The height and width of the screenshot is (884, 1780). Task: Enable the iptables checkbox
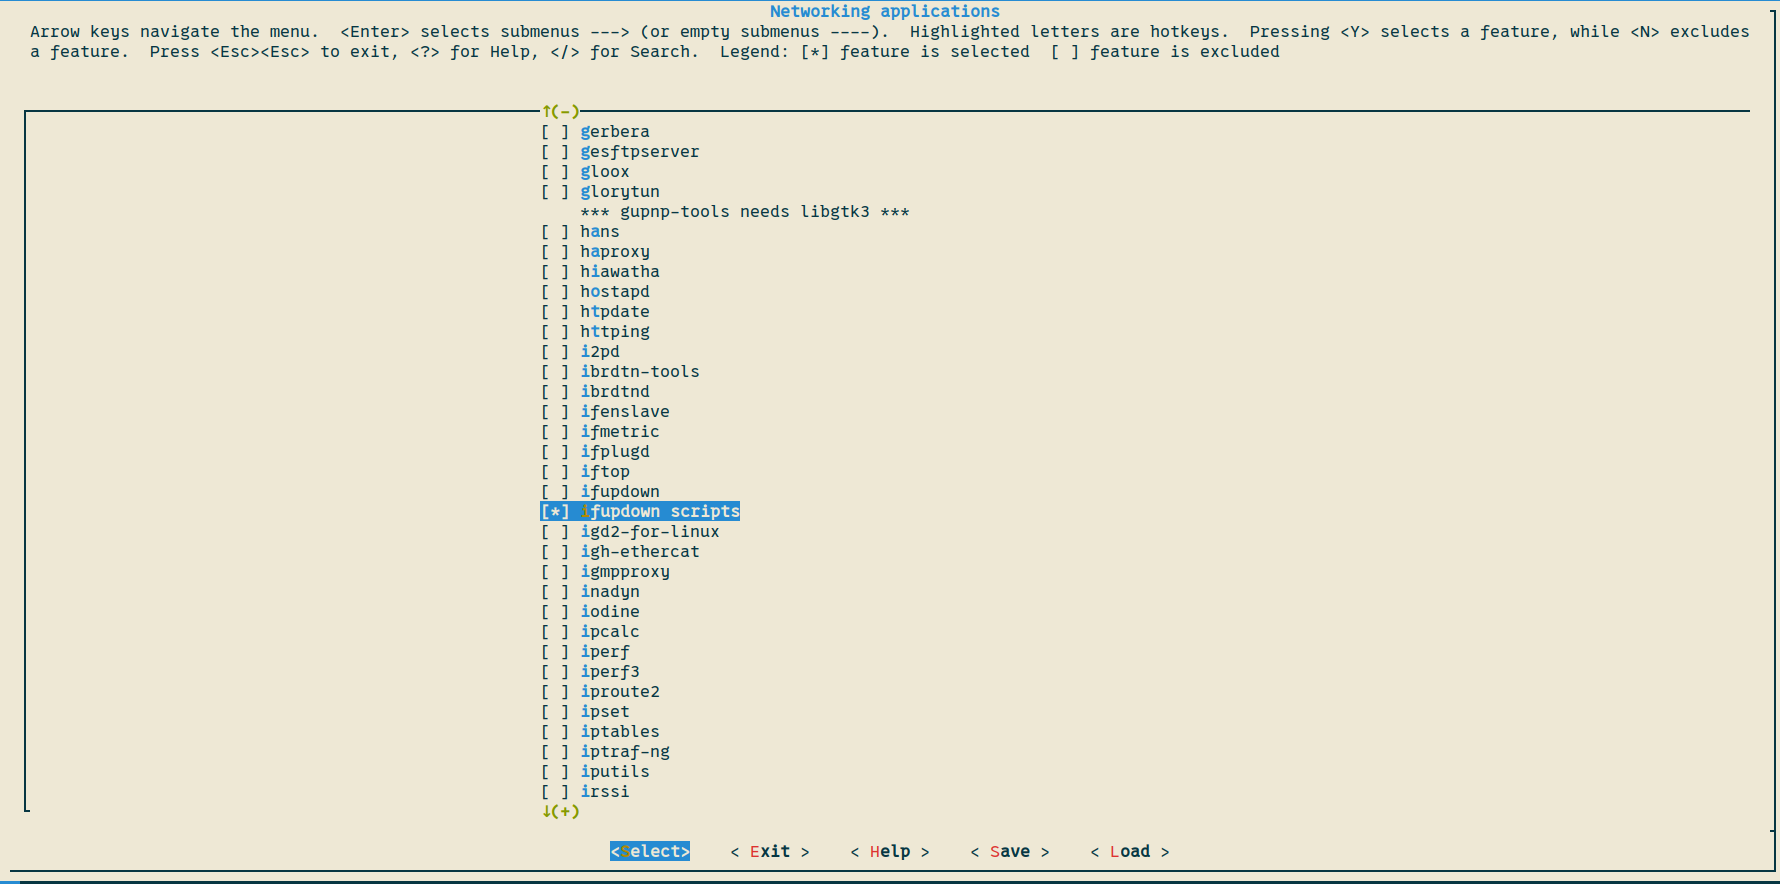pos(555,732)
